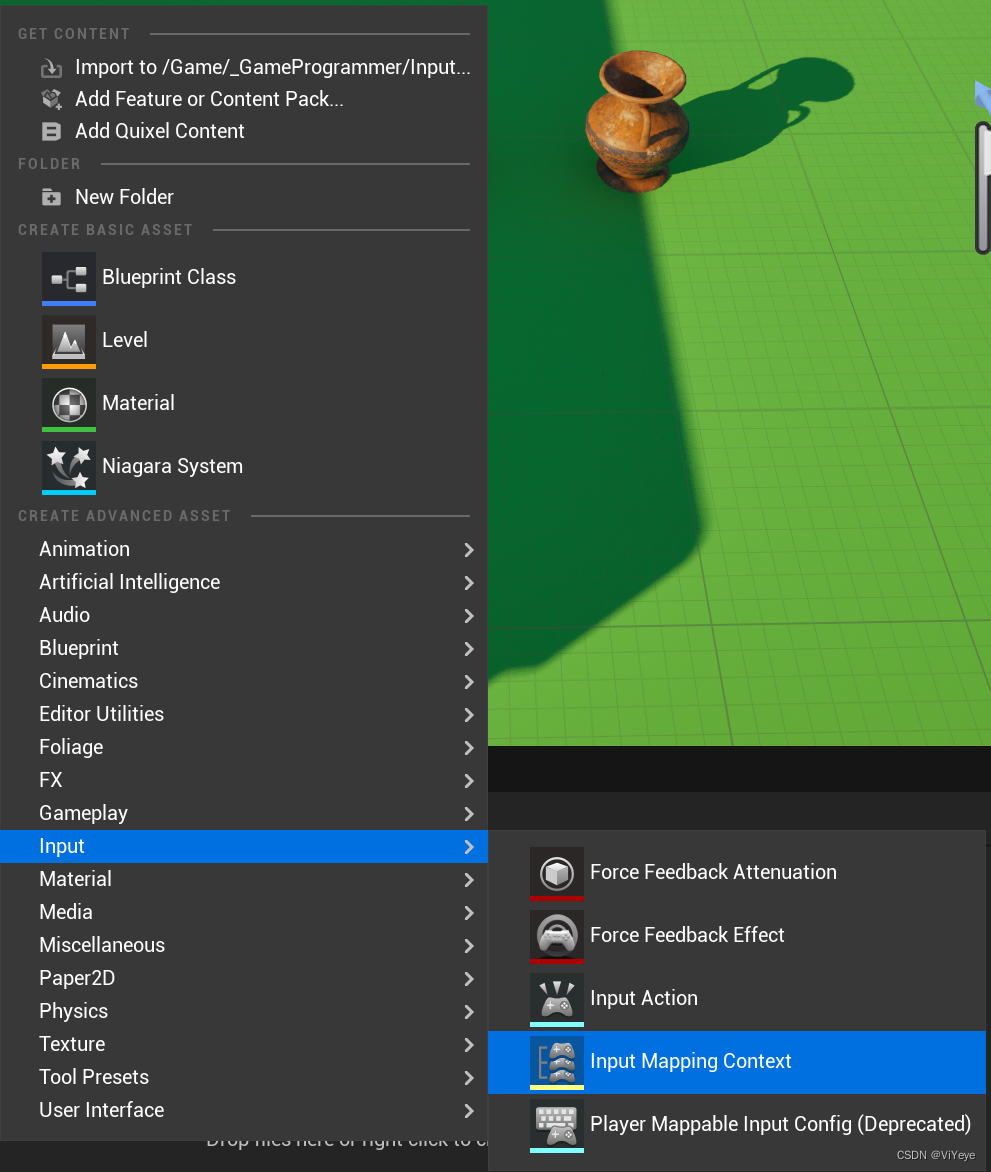Expand the Gameplay submenu arrow
The width and height of the screenshot is (991, 1172).
[469, 814]
